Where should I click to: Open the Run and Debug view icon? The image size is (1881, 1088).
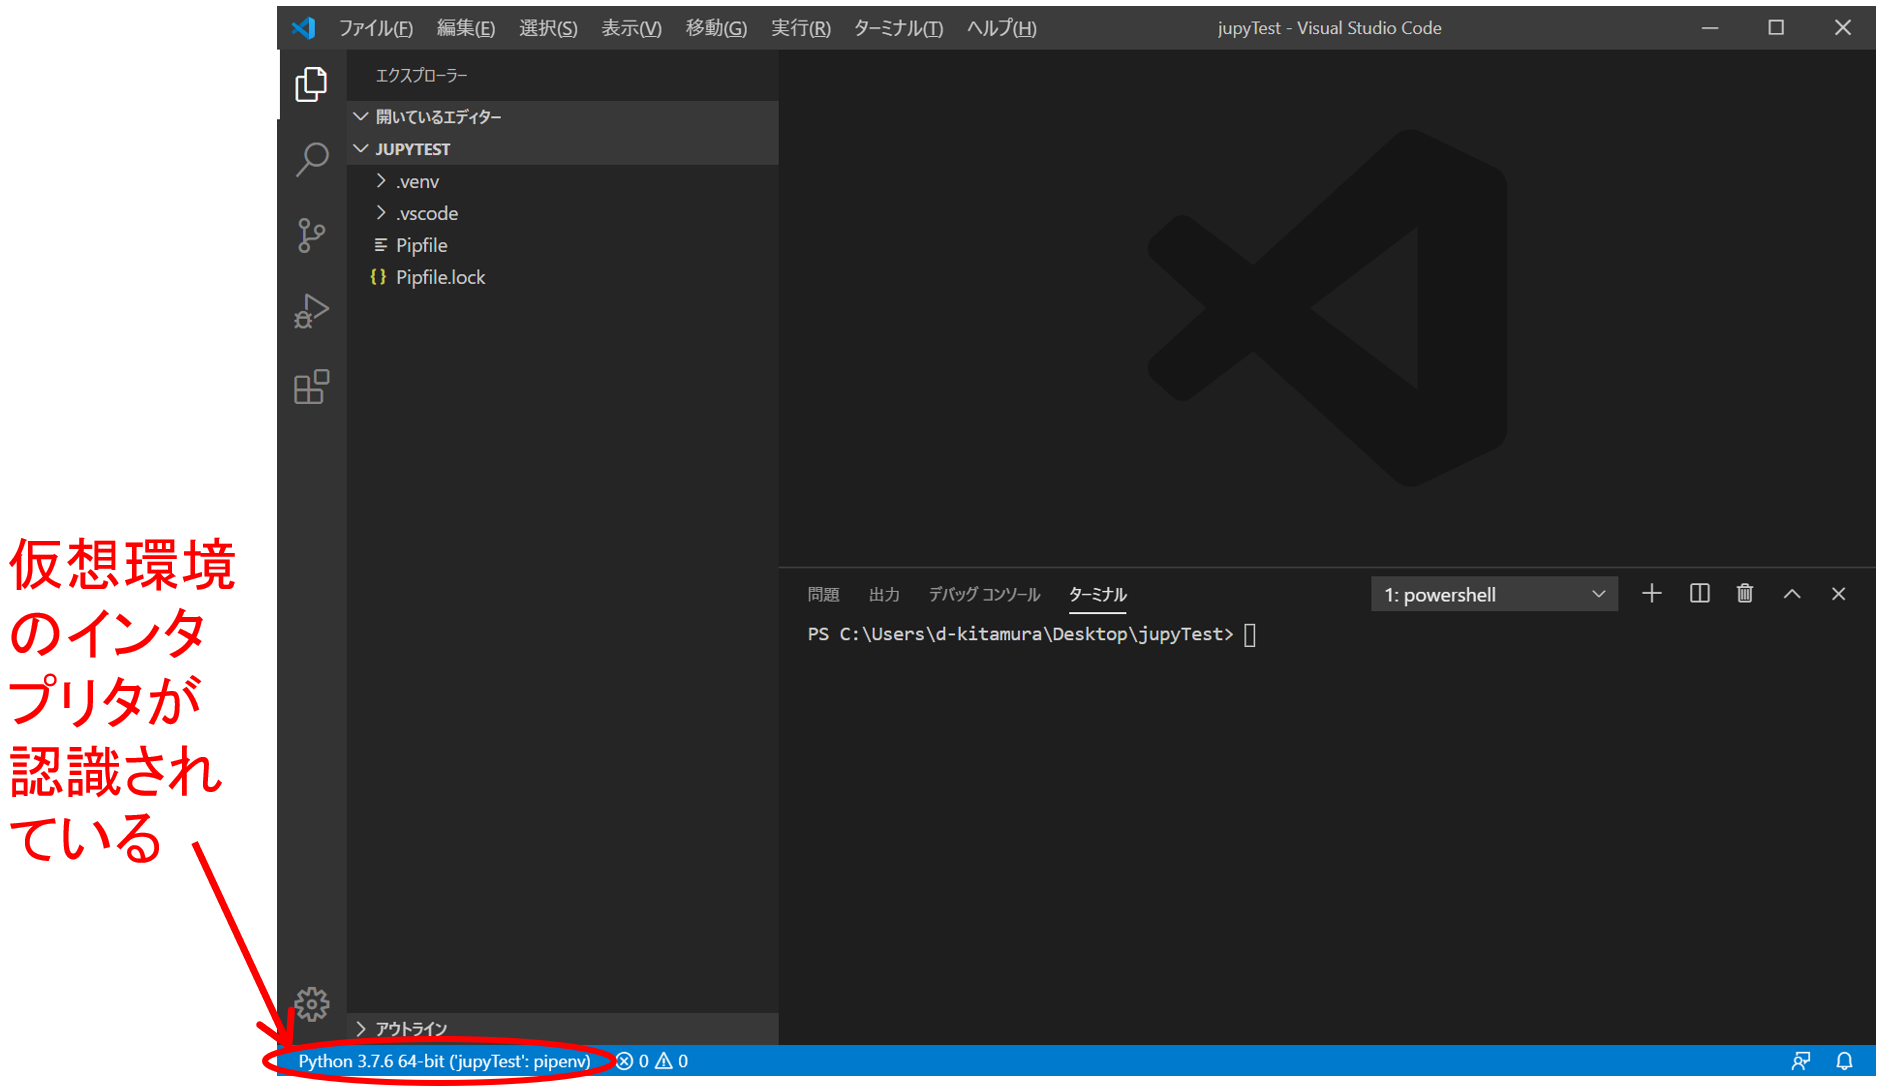[x=311, y=311]
